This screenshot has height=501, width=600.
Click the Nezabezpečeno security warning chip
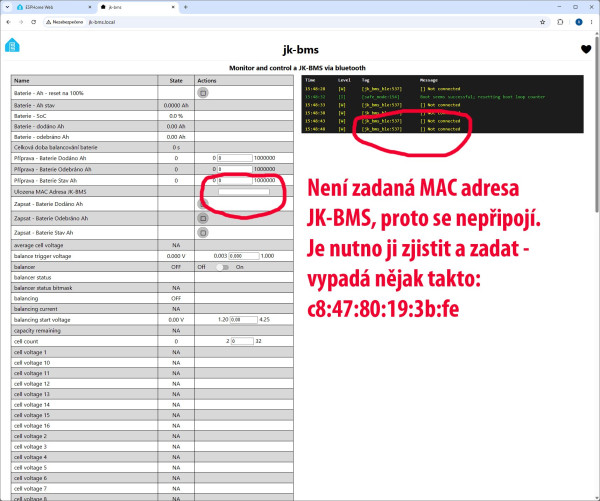click(x=64, y=22)
